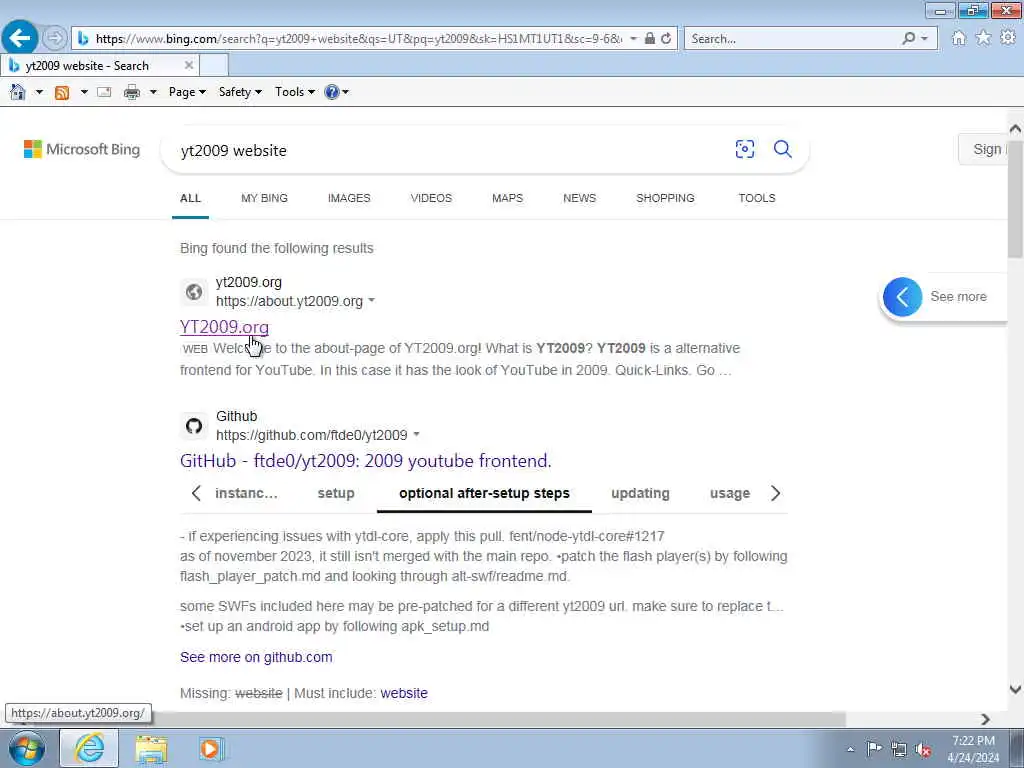Viewport: 1024px width, 768px height.
Task: Click the Bing search query input field
Action: (x=451, y=150)
